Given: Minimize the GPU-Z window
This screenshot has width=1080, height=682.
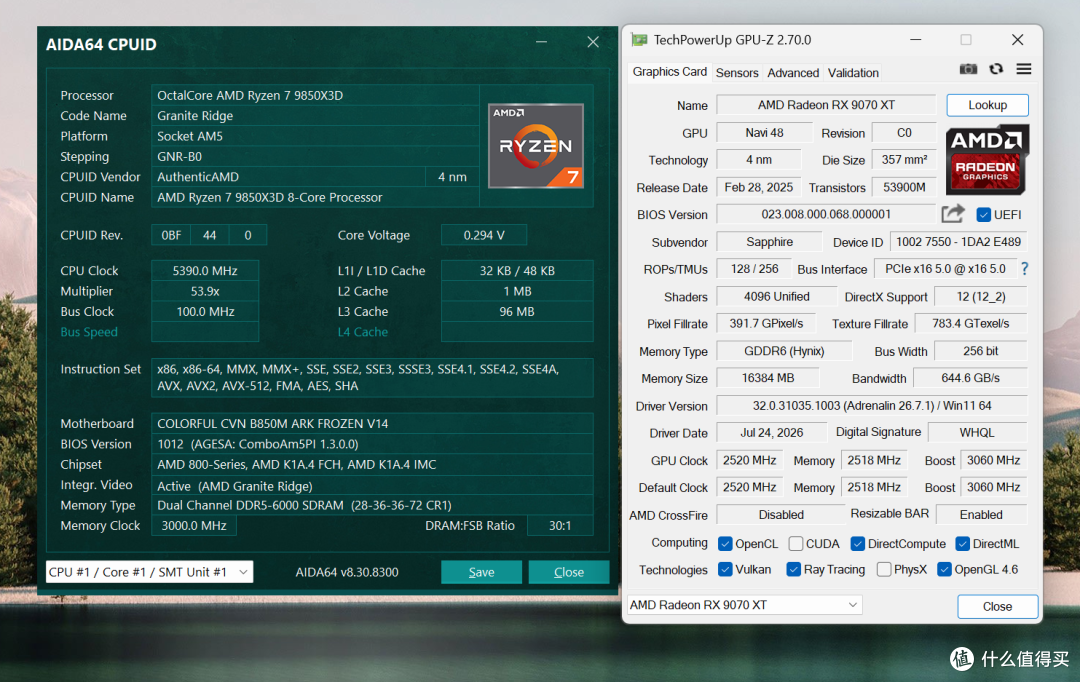Looking at the screenshot, I should point(915,40).
